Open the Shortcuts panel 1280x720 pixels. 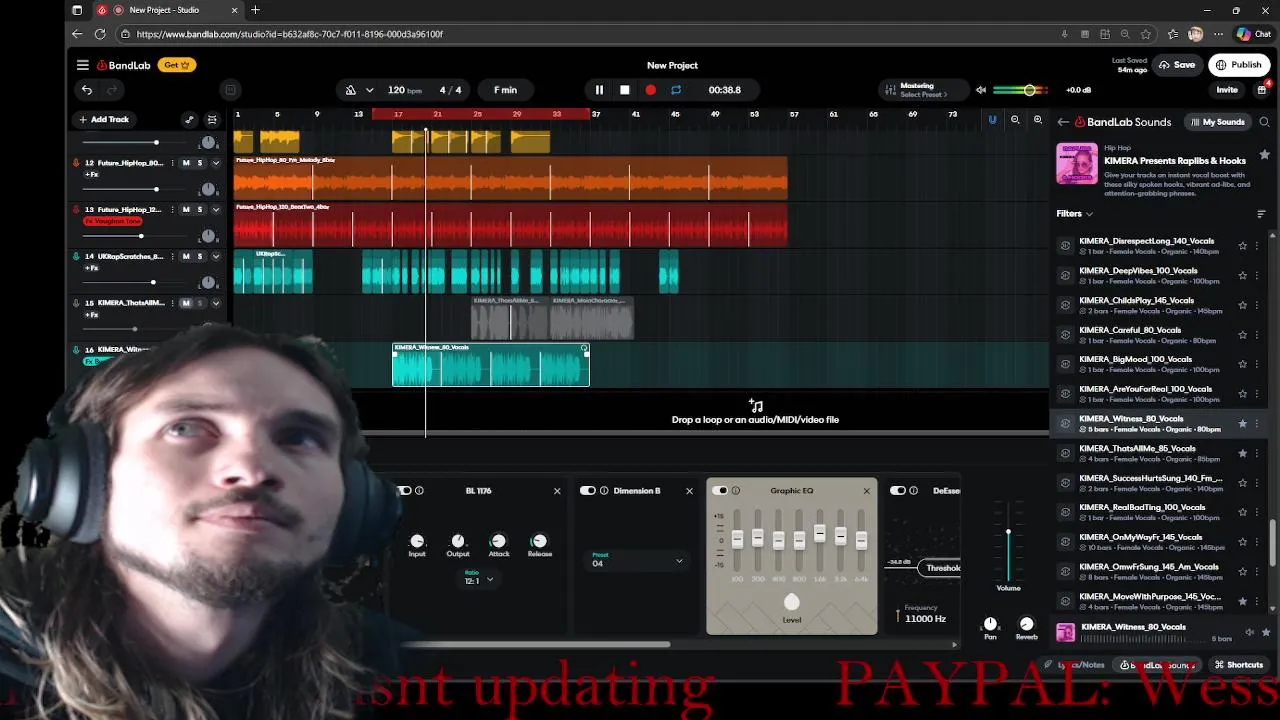(1239, 665)
